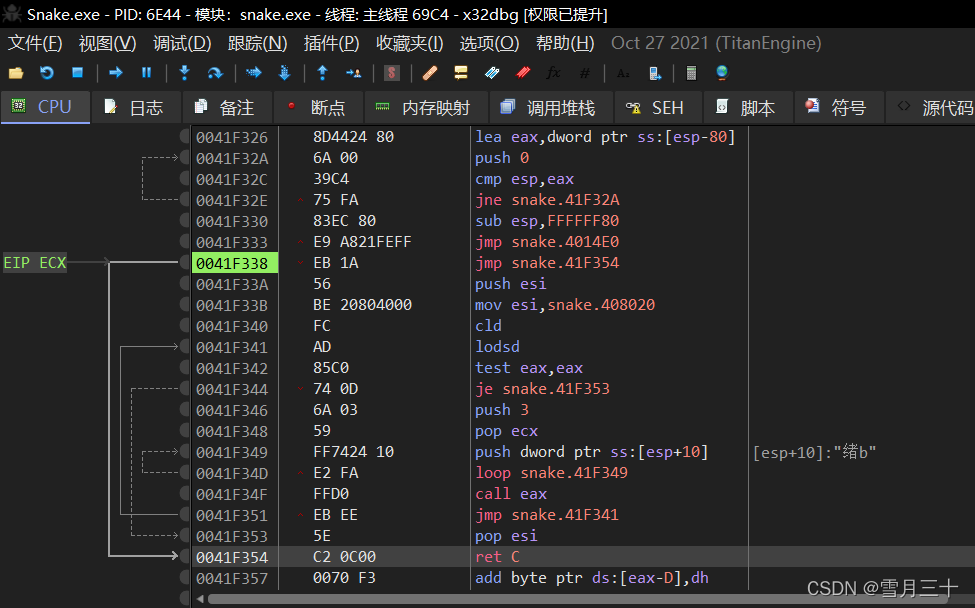
Task: Restart the debugged program
Action: tap(47, 73)
